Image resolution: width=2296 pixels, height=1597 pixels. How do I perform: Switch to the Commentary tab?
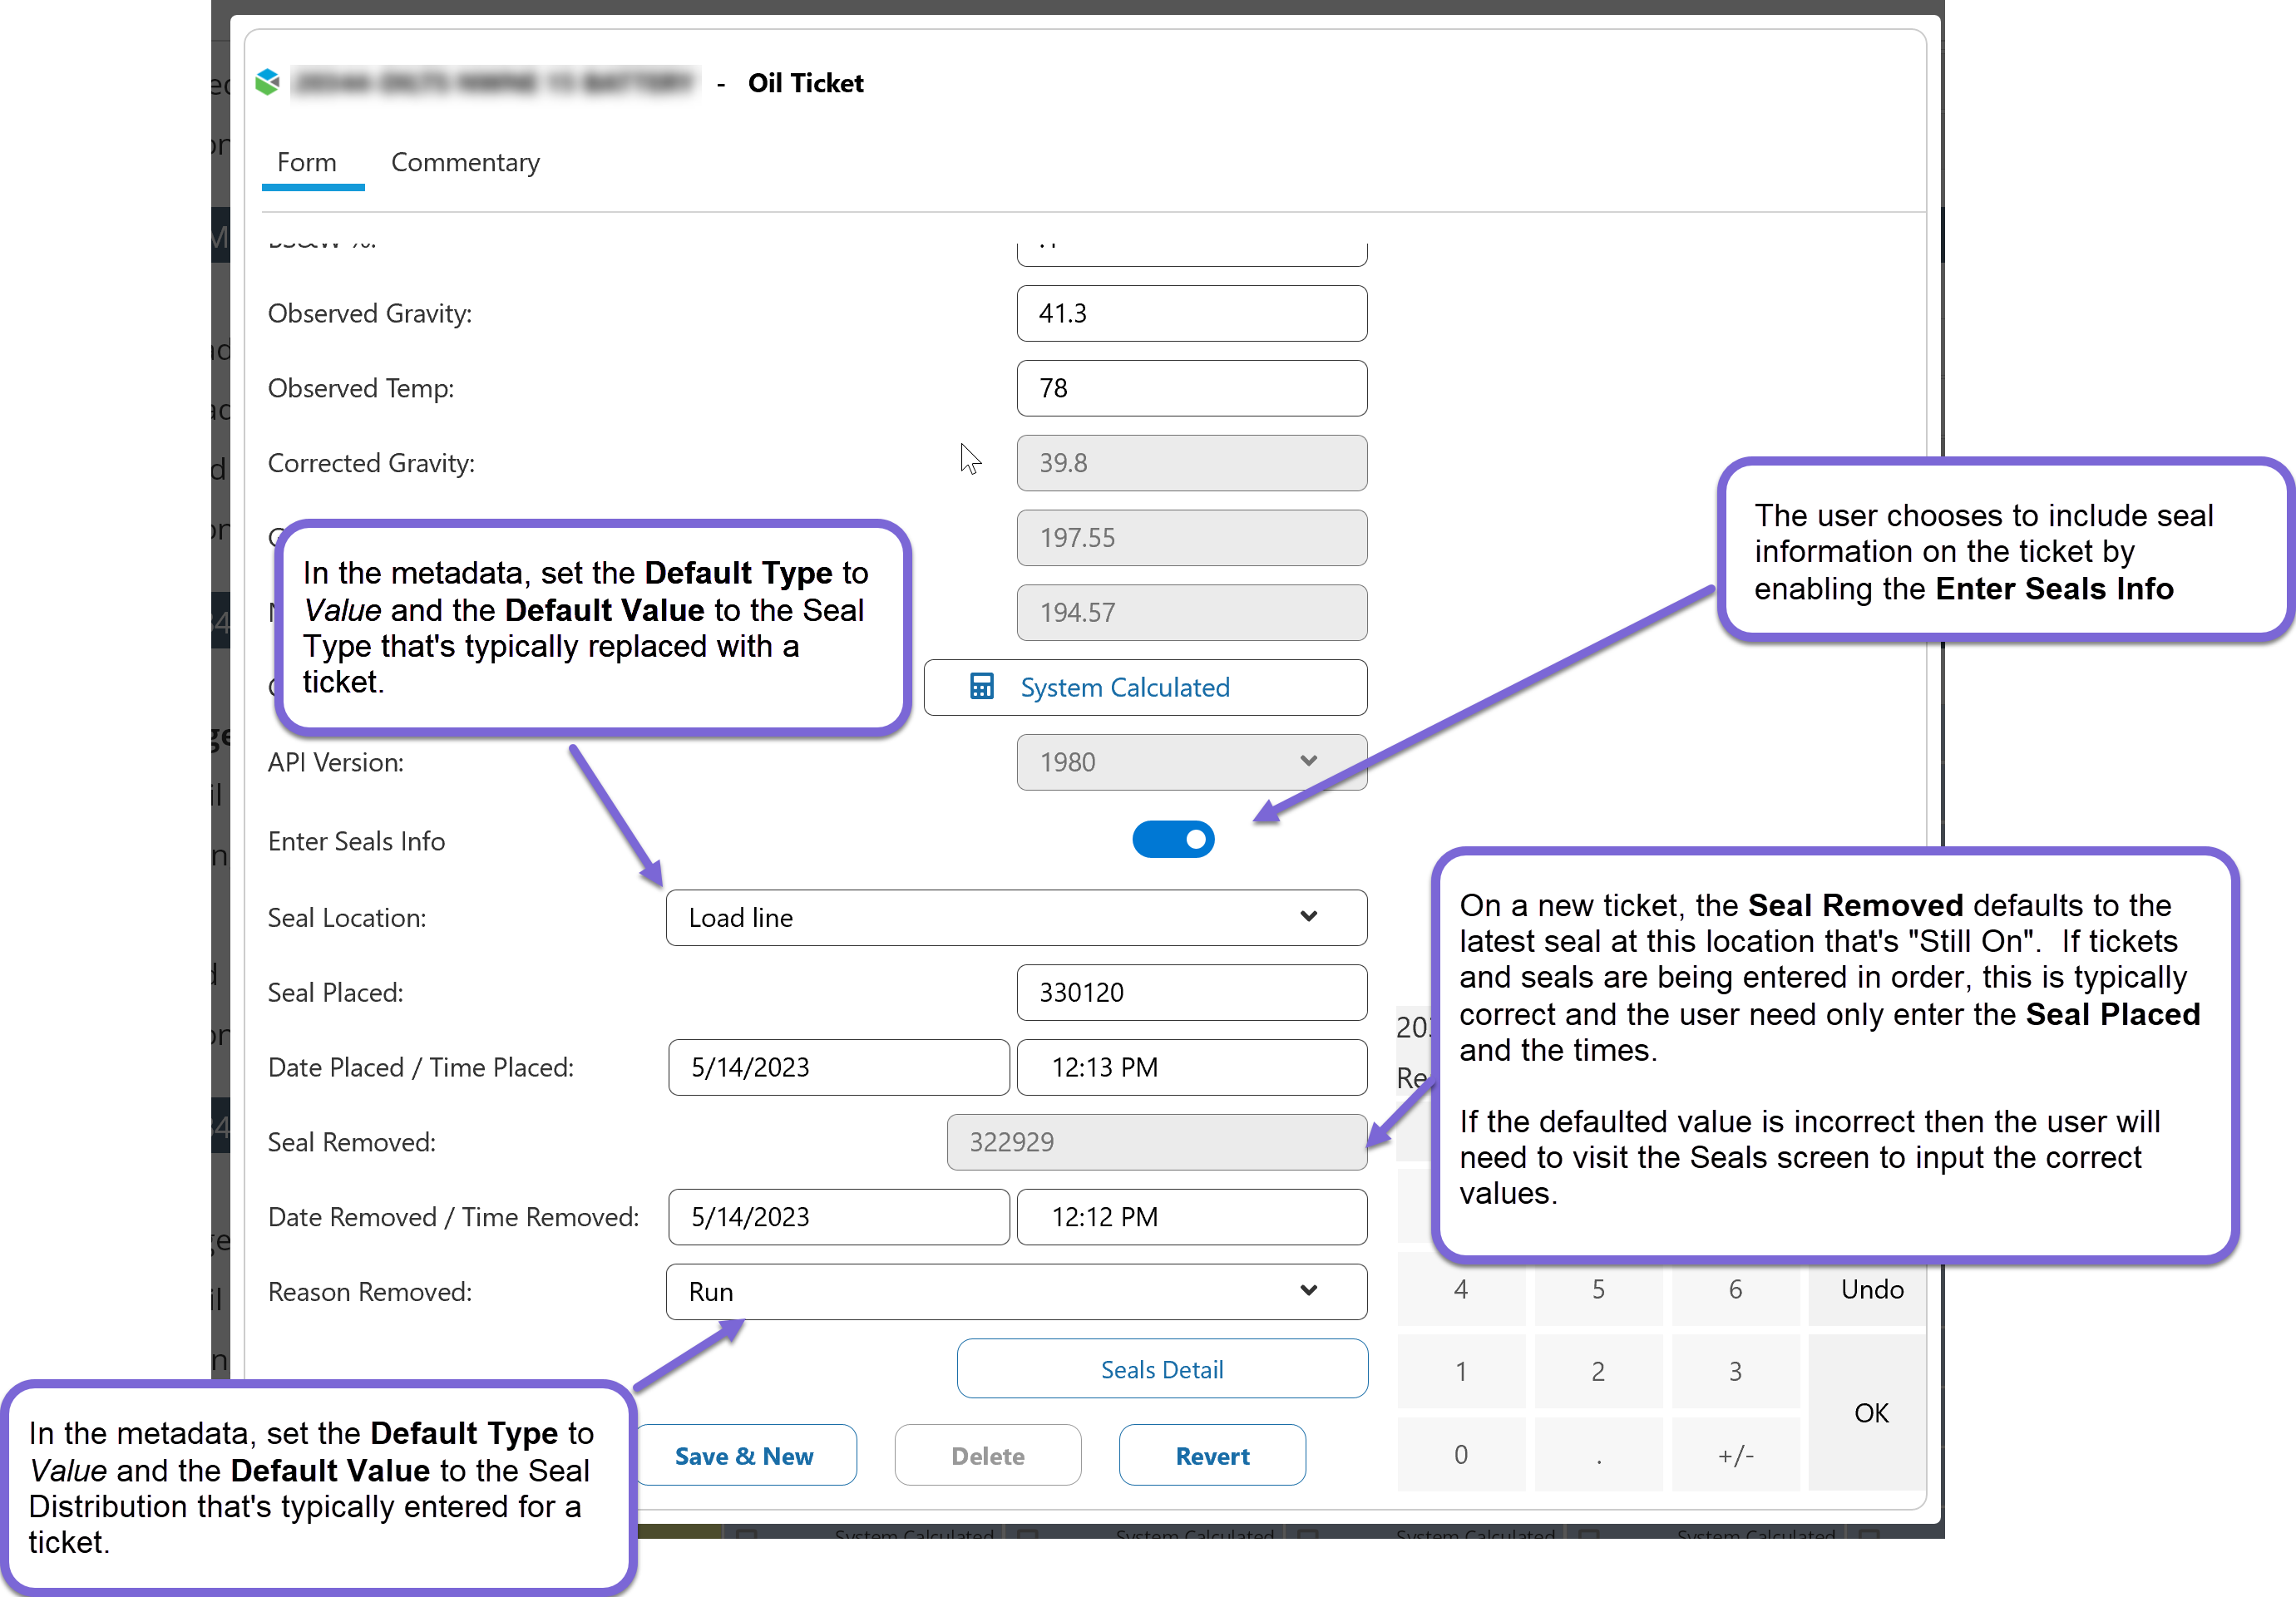click(x=464, y=162)
